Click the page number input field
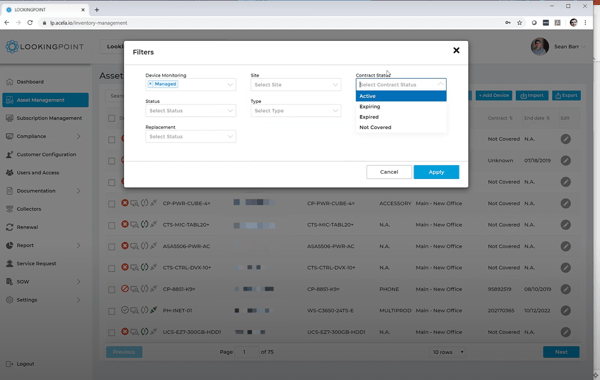Screen dimensions: 600x380 247,352
